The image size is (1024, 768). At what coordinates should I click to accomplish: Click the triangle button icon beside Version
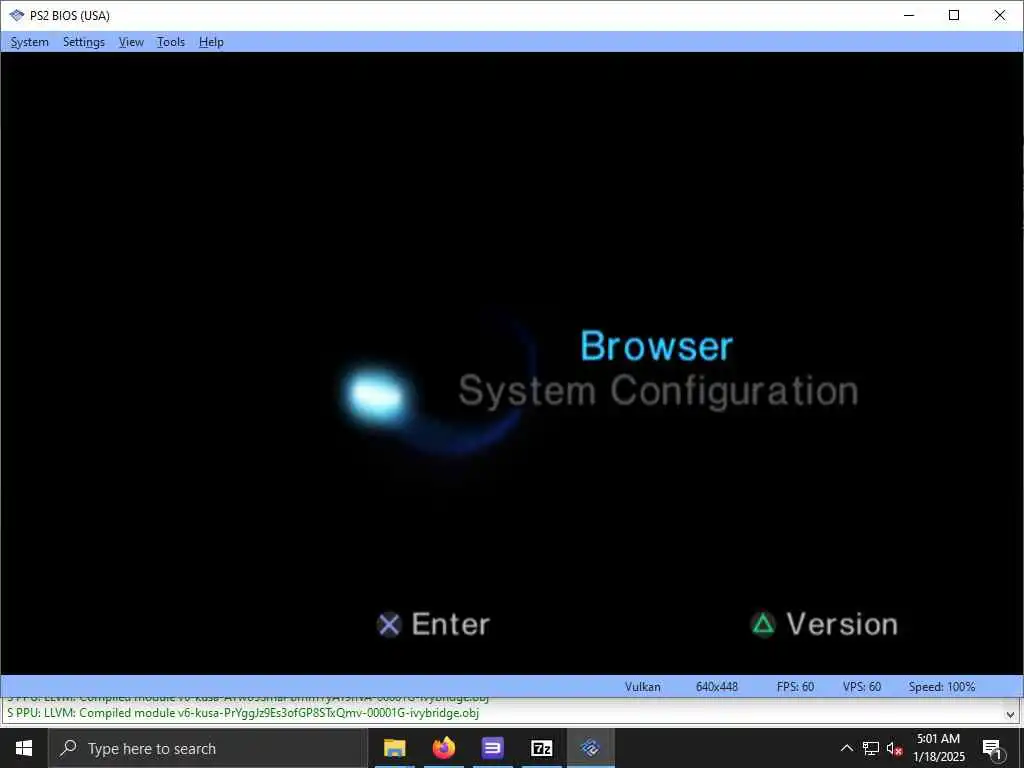[763, 624]
